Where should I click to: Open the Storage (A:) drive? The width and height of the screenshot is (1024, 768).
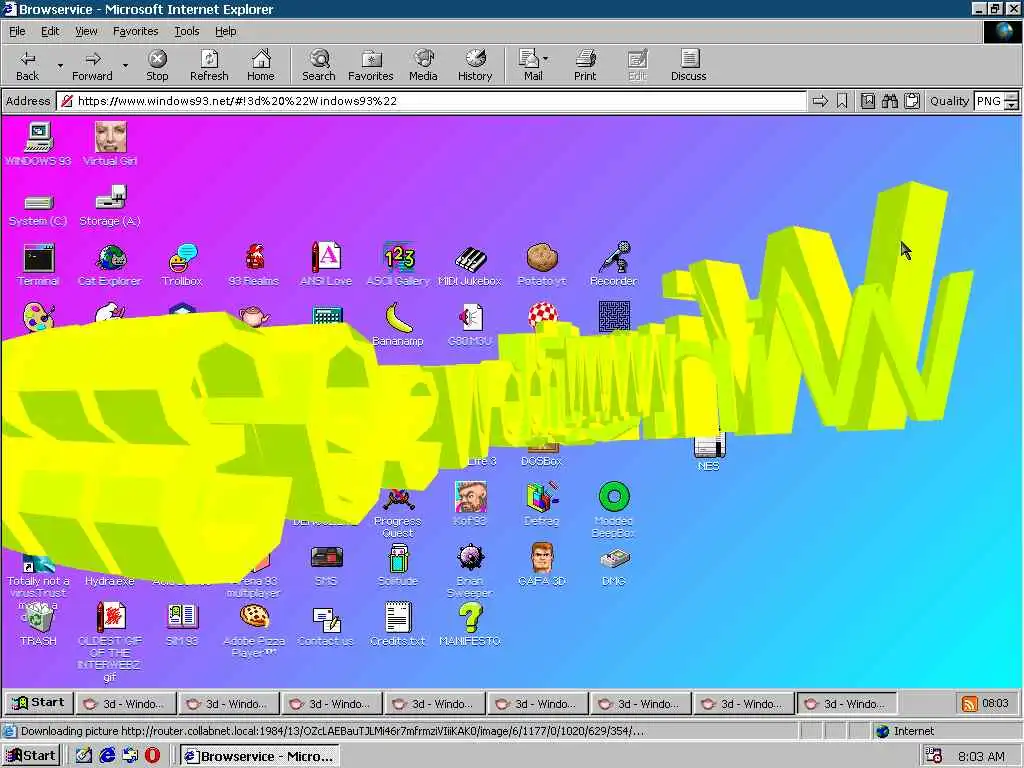tap(110, 206)
